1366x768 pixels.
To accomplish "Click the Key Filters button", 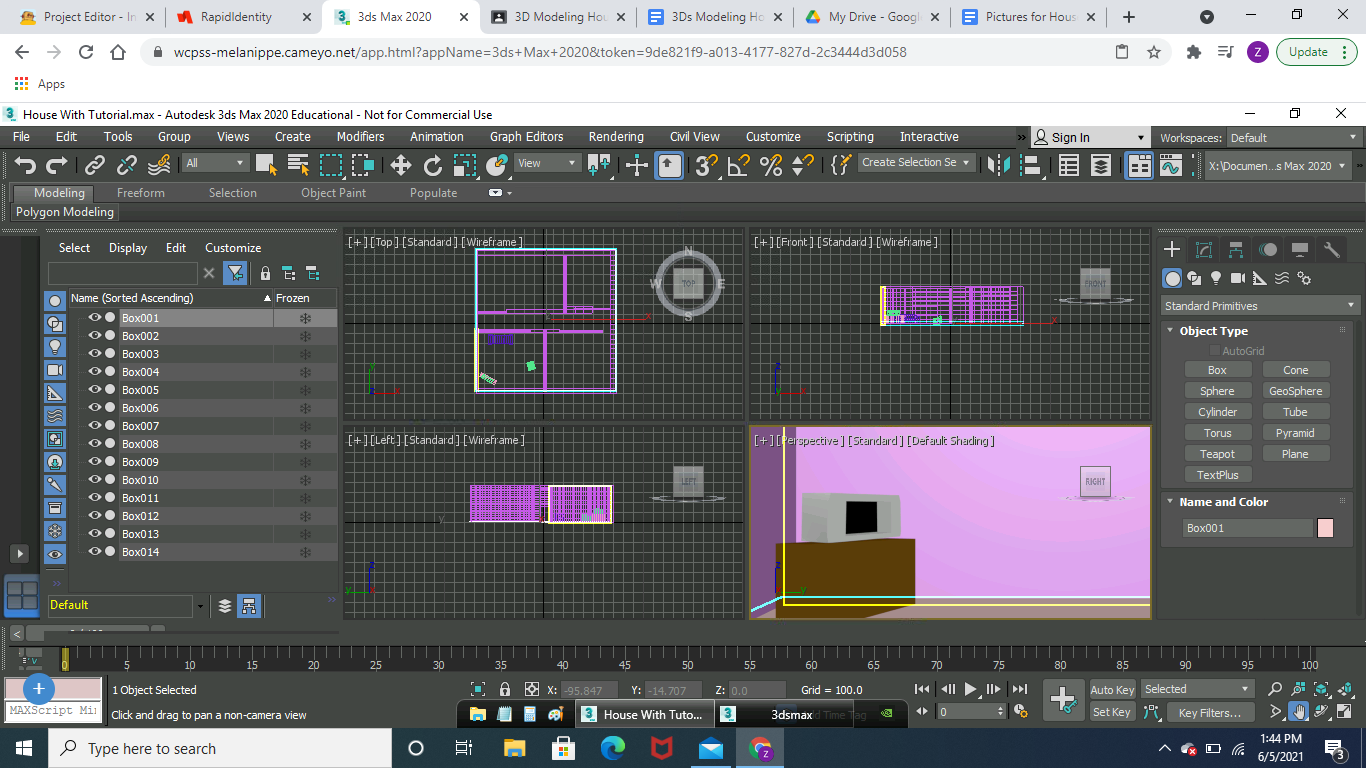I will (x=1209, y=713).
